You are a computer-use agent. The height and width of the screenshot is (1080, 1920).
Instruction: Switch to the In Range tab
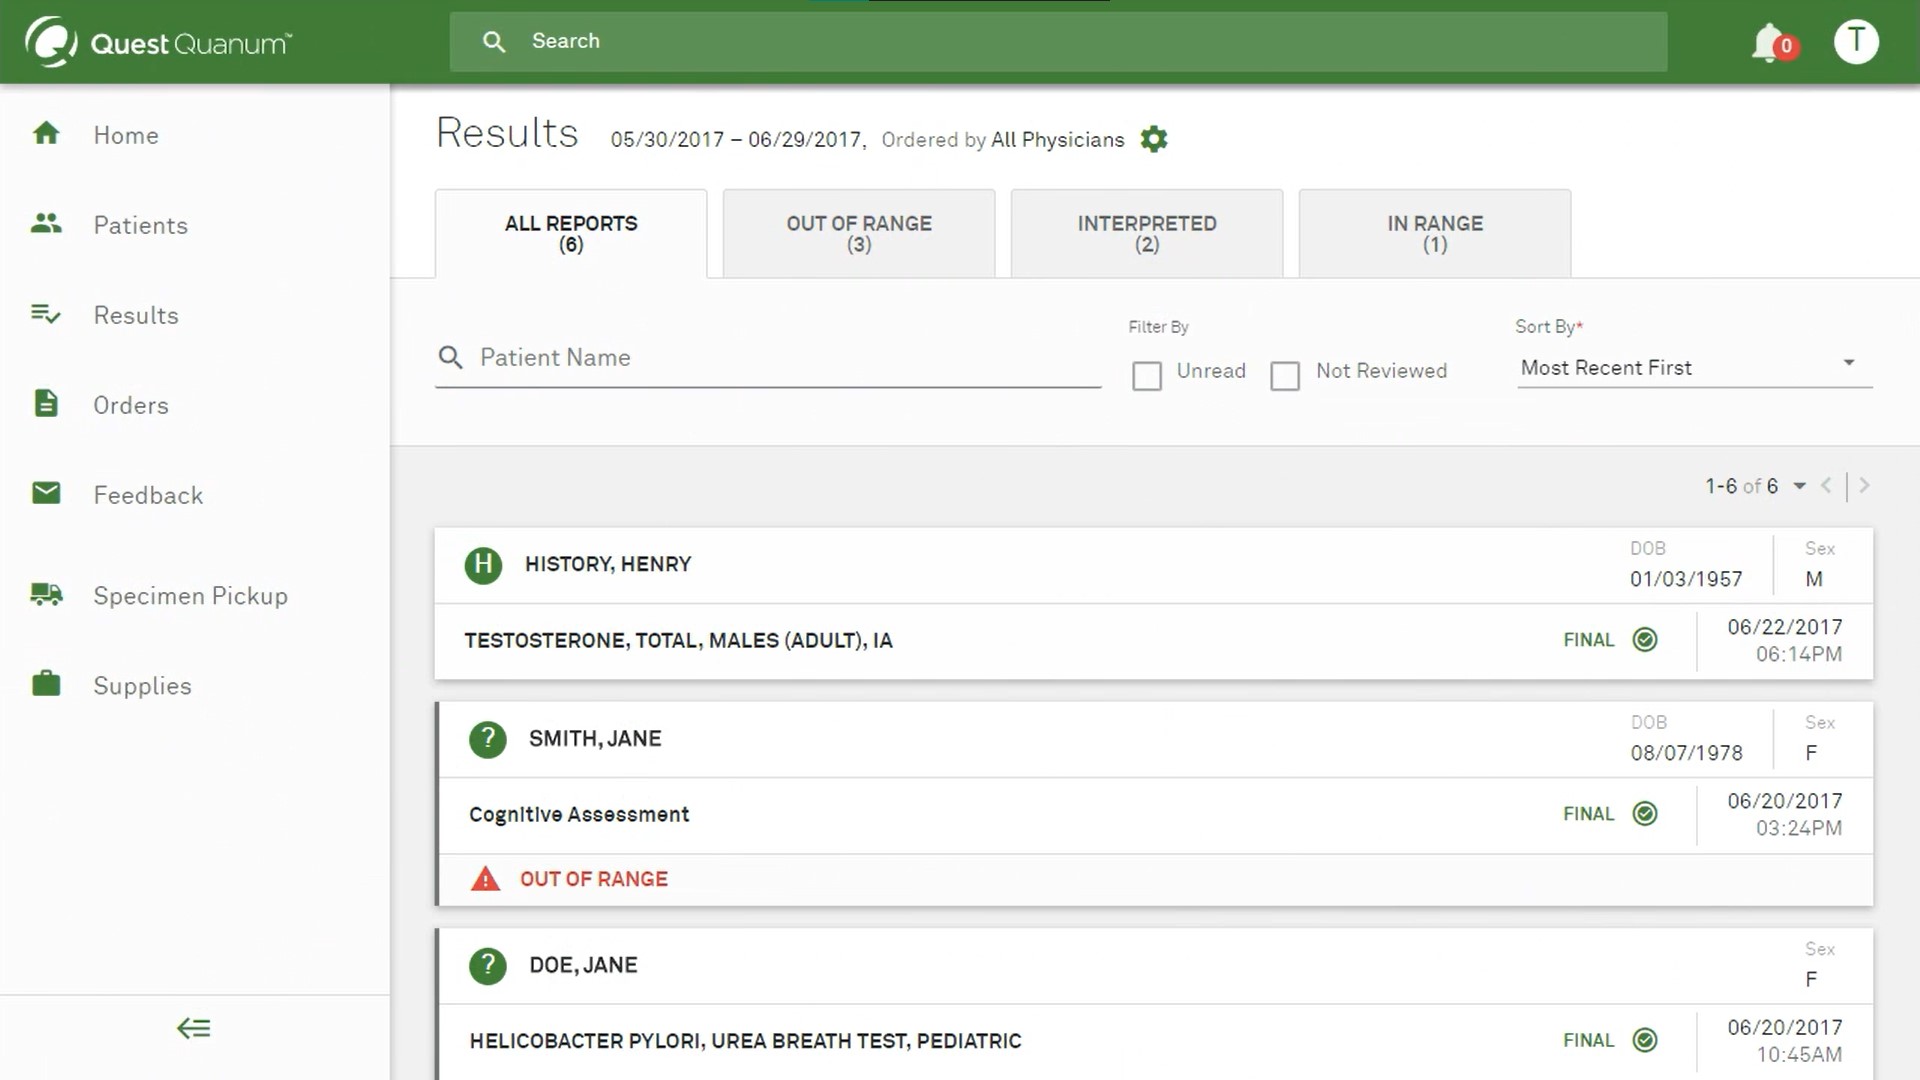tap(1435, 233)
